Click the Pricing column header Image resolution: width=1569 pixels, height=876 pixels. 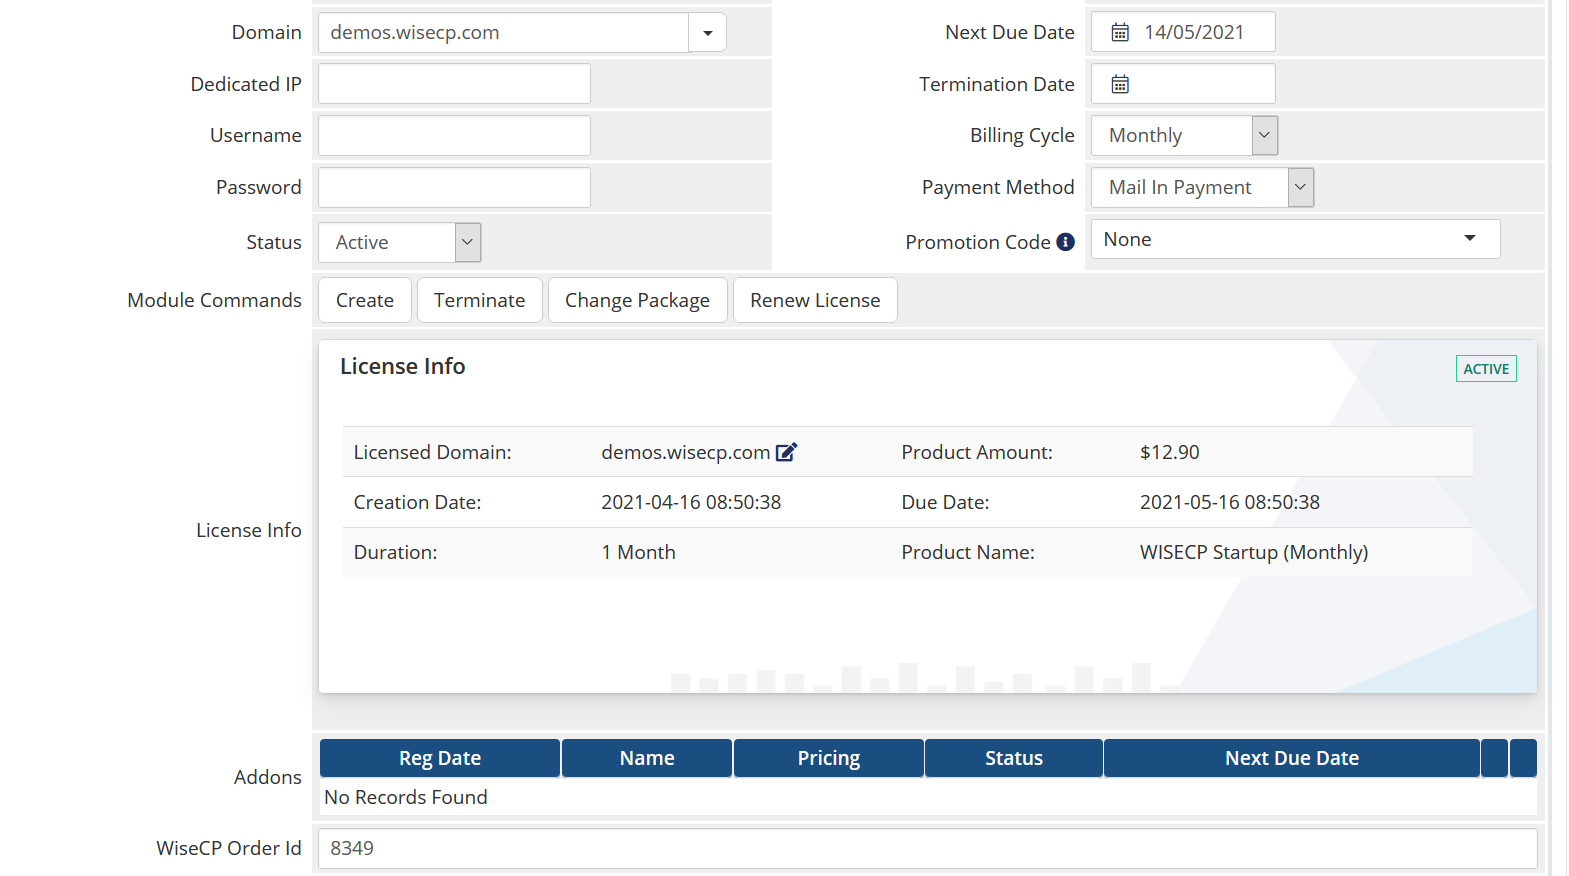tap(829, 758)
